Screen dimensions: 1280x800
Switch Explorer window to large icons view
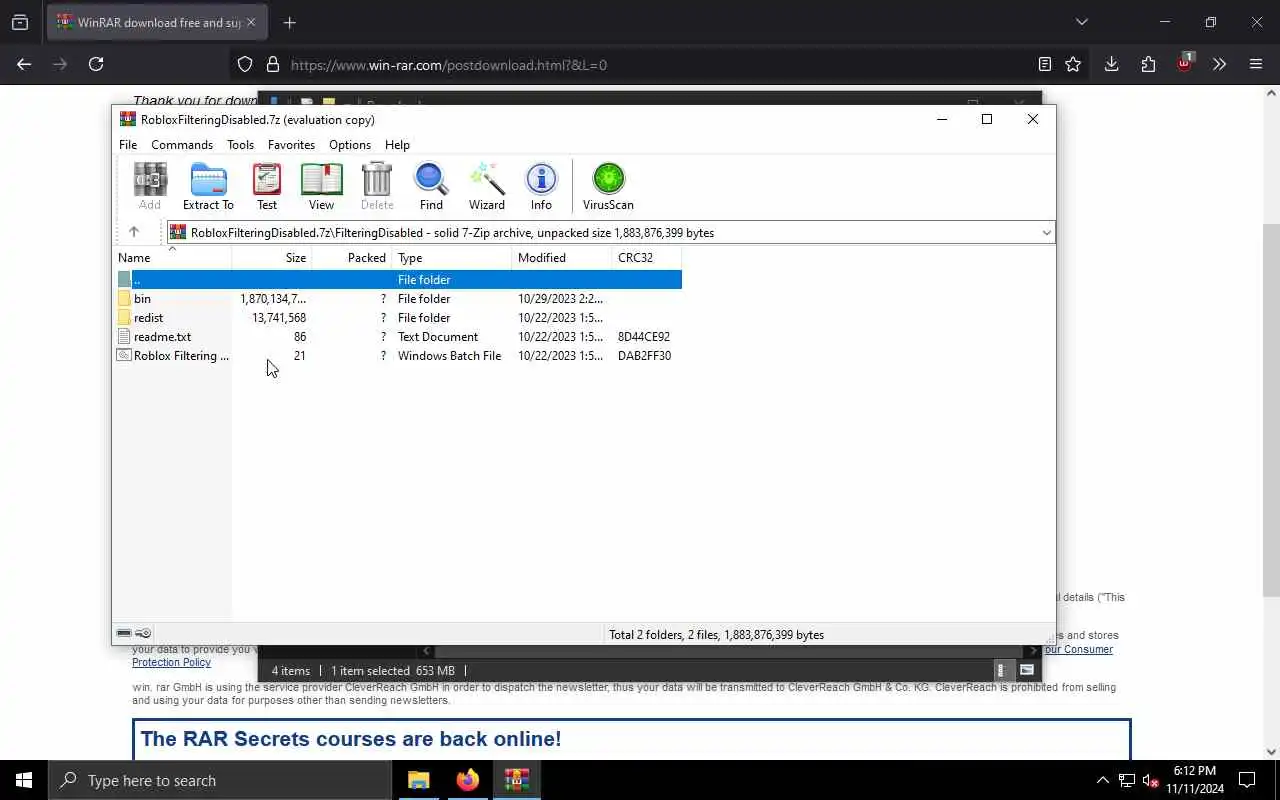tap(1027, 670)
